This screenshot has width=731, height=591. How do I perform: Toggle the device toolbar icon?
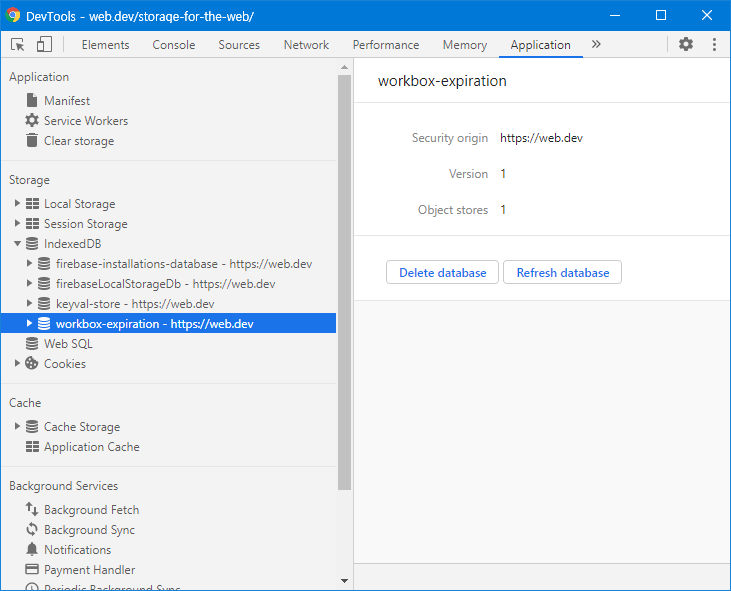(x=44, y=45)
